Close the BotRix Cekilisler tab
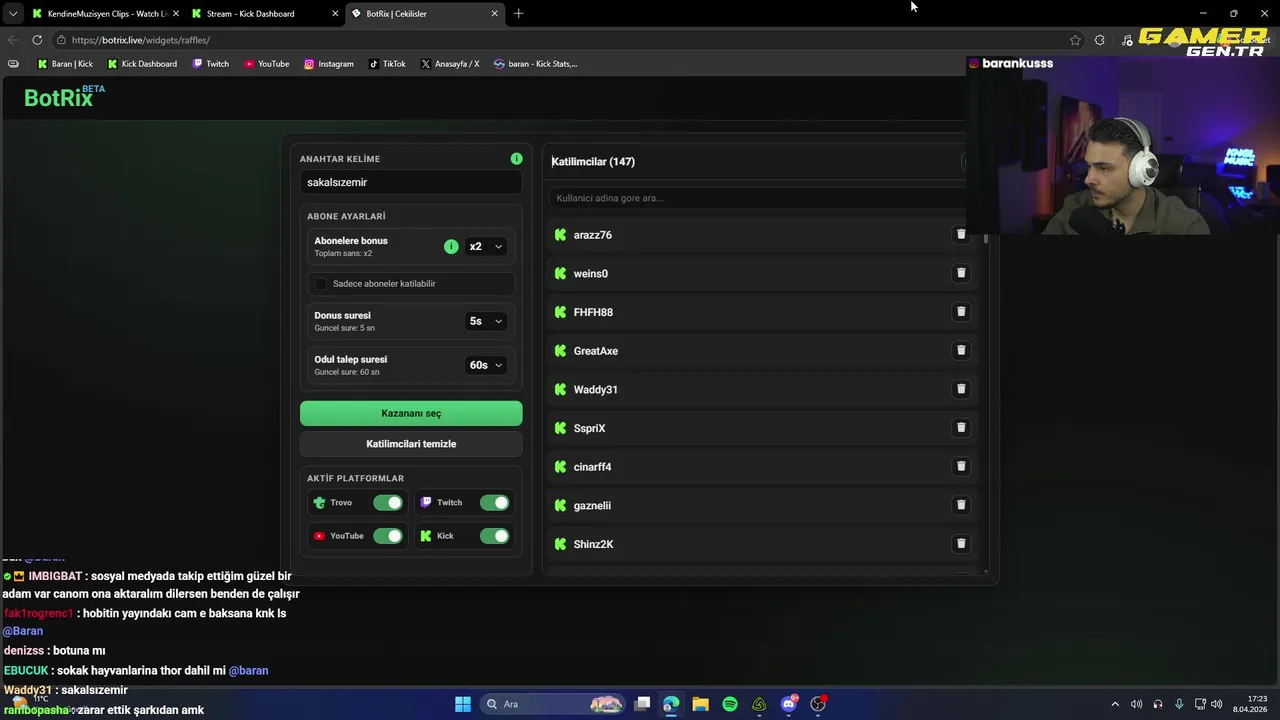Image resolution: width=1280 pixels, height=720 pixels. click(x=494, y=14)
